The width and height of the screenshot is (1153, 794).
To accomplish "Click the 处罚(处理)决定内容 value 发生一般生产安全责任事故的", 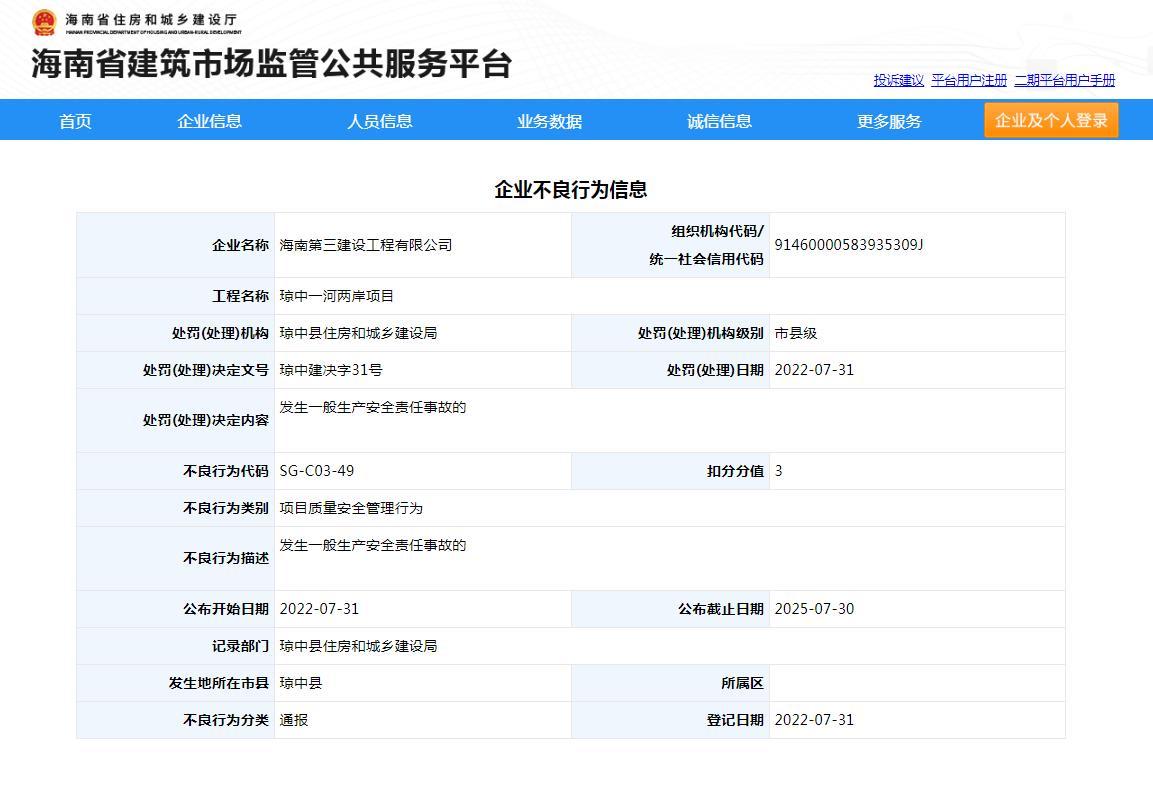I will 373,407.
